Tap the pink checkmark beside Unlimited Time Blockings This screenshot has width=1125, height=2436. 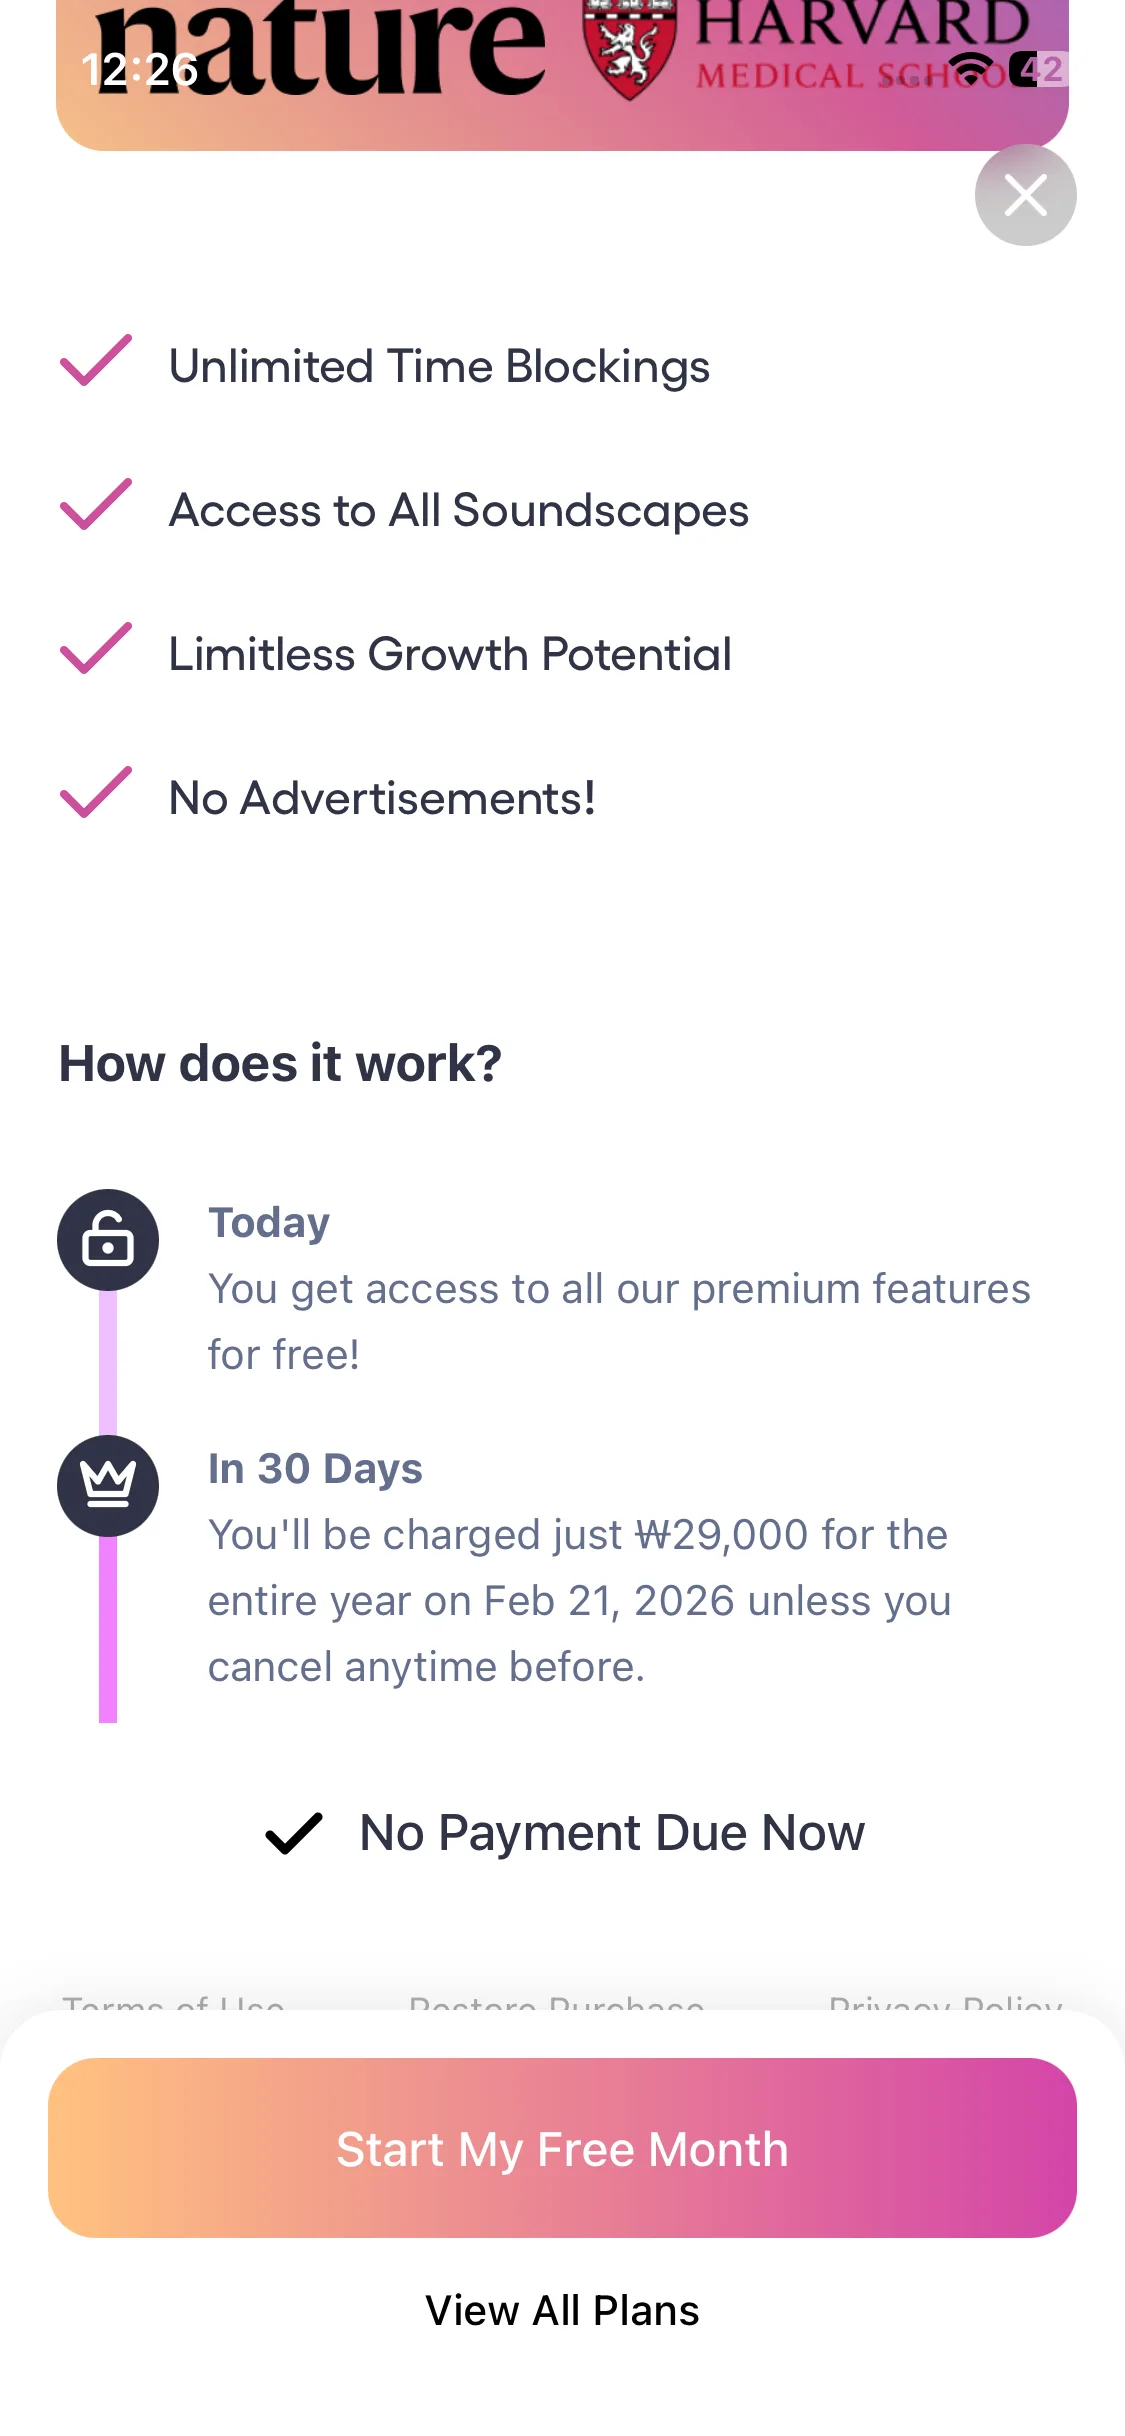coord(96,361)
